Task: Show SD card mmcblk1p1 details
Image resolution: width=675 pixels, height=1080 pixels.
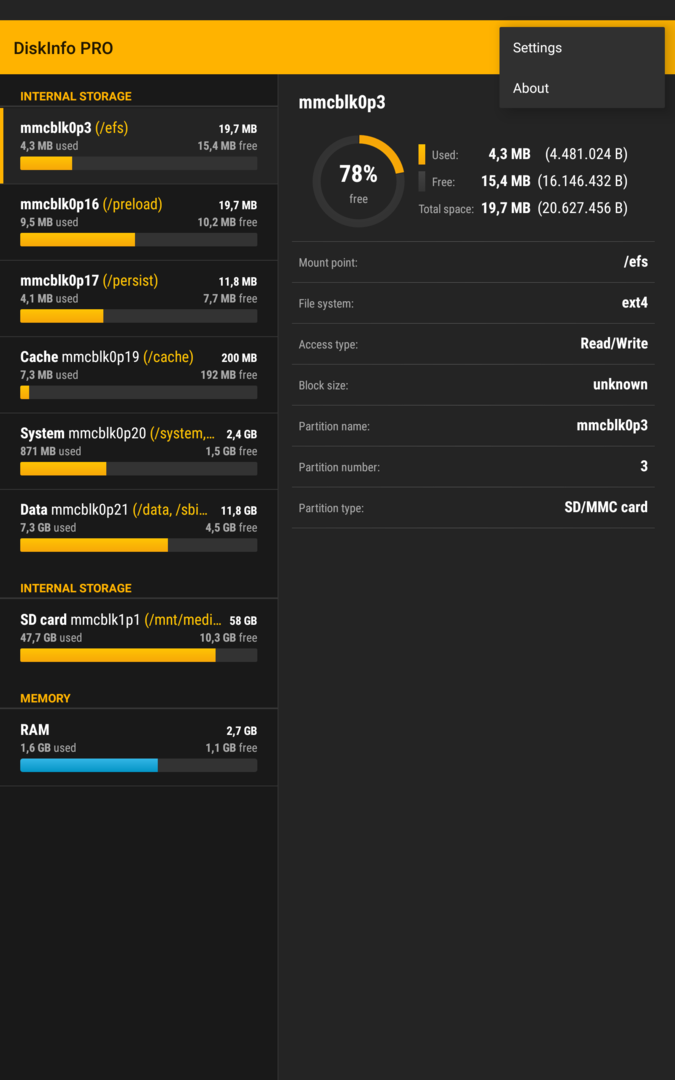Action: click(x=138, y=638)
